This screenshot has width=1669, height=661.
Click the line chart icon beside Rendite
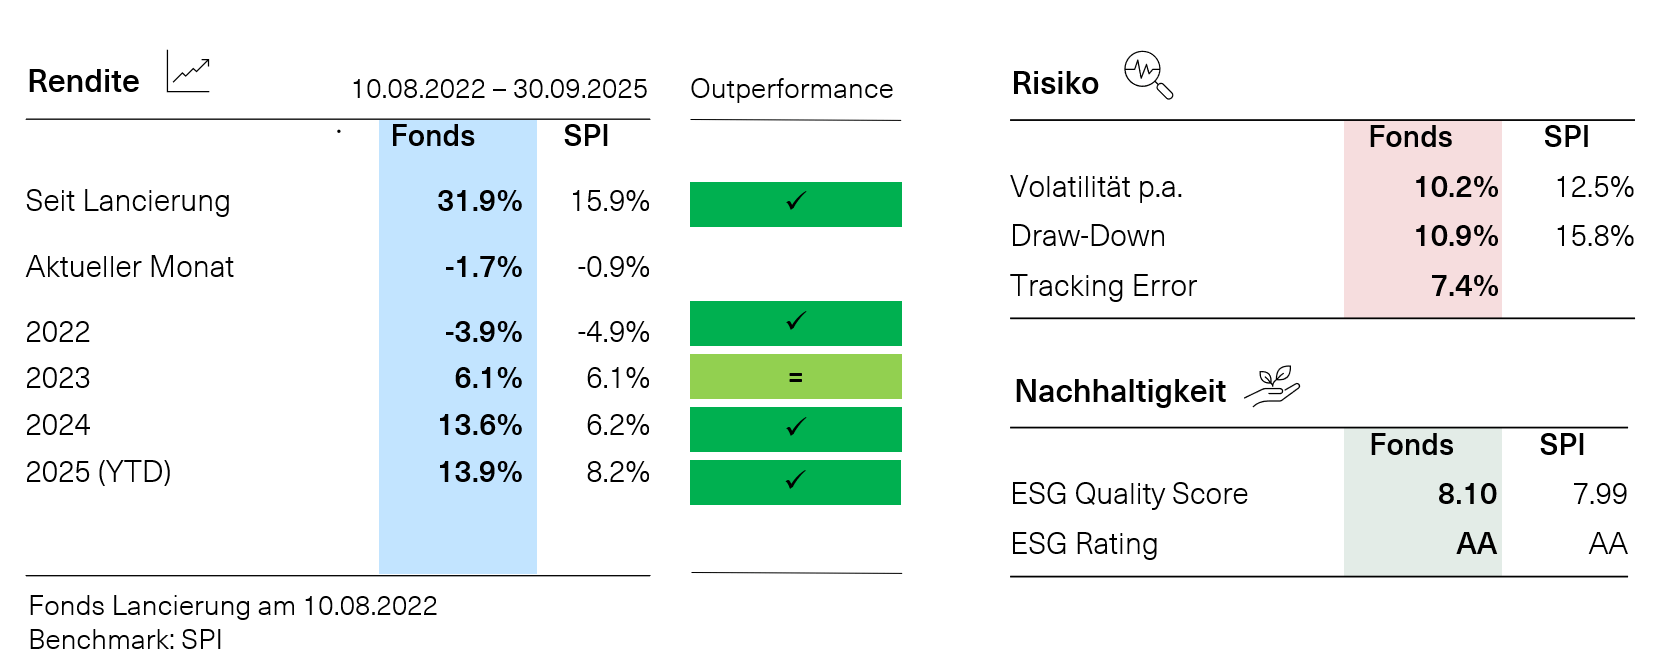[x=188, y=73]
